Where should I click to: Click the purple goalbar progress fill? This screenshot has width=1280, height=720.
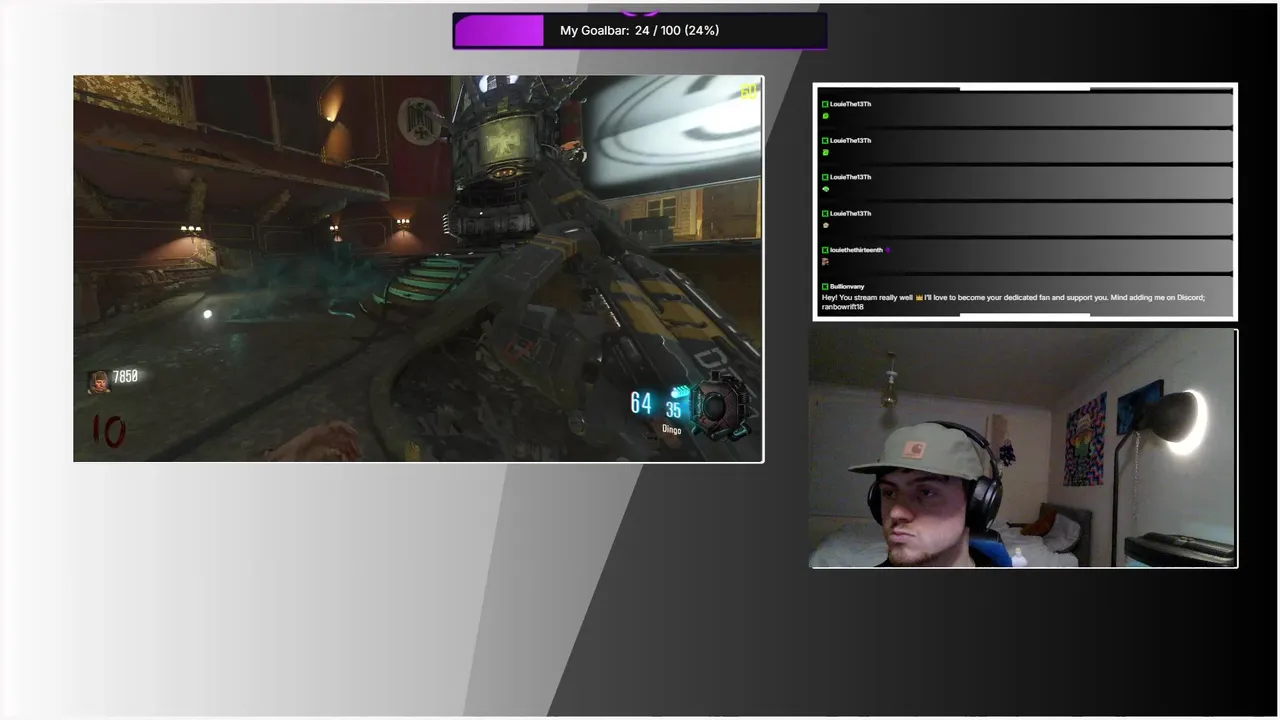(x=499, y=31)
